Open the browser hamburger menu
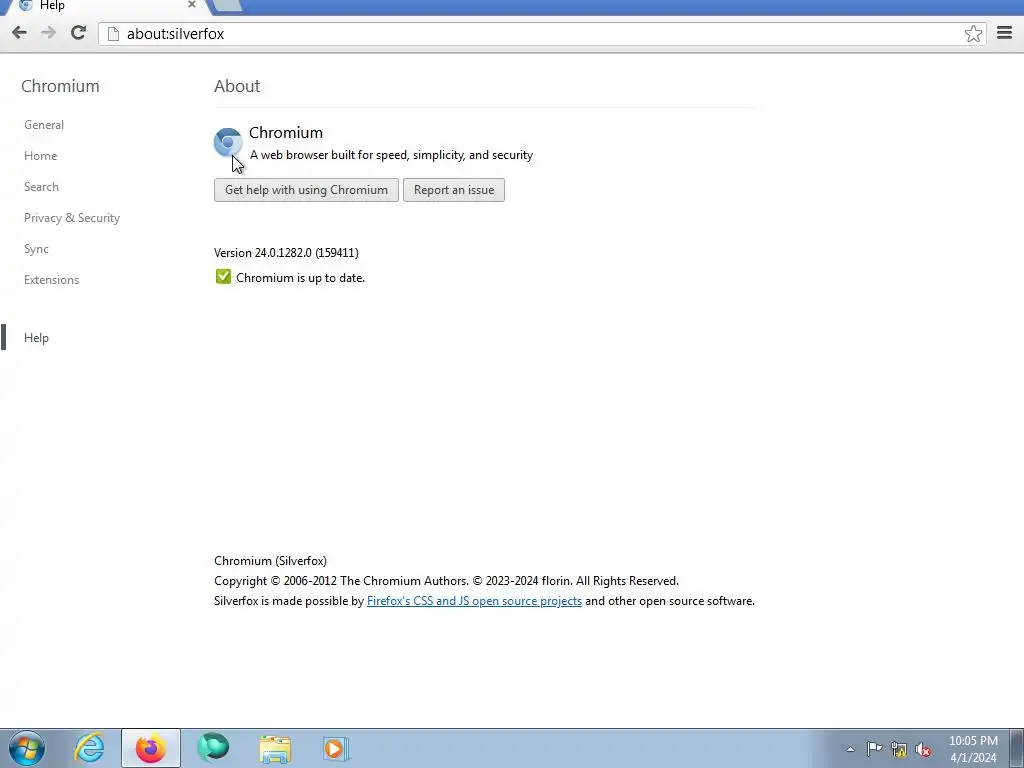This screenshot has width=1024, height=768. pyautogui.click(x=1004, y=33)
